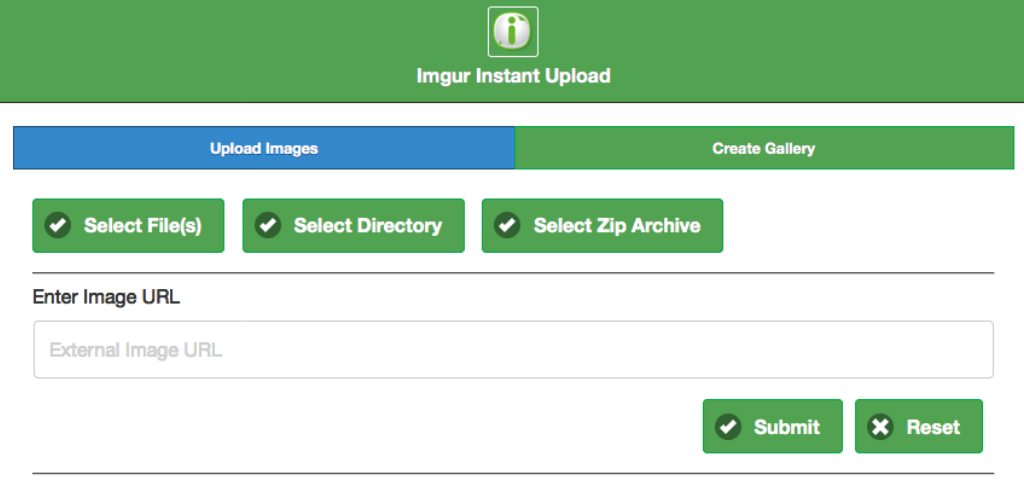Click the checkmark icon on Submit
The image size is (1024, 500).
(728, 427)
